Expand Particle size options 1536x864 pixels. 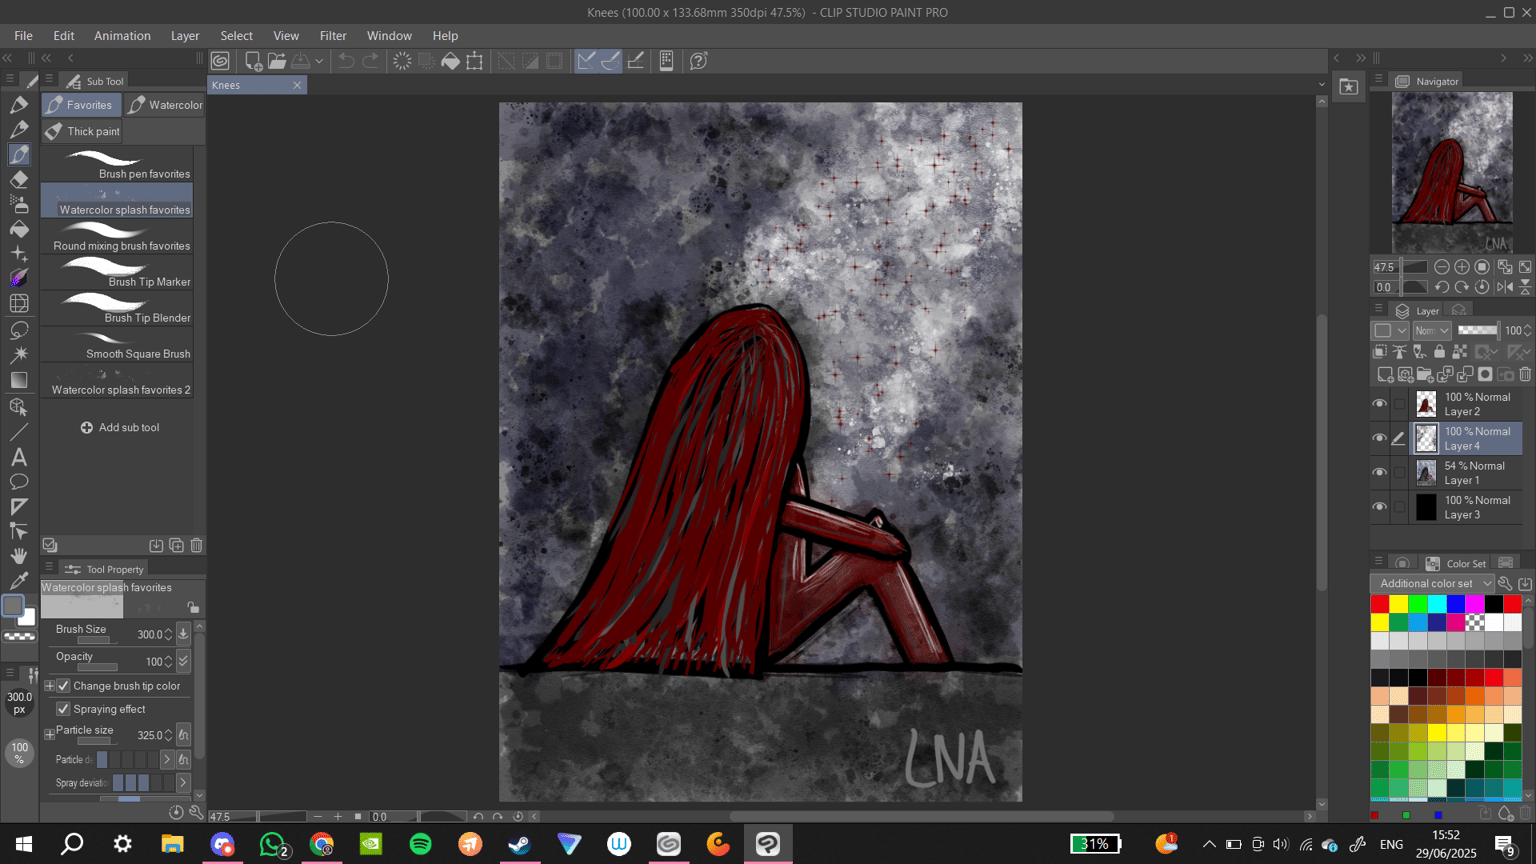pyautogui.click(x=49, y=734)
